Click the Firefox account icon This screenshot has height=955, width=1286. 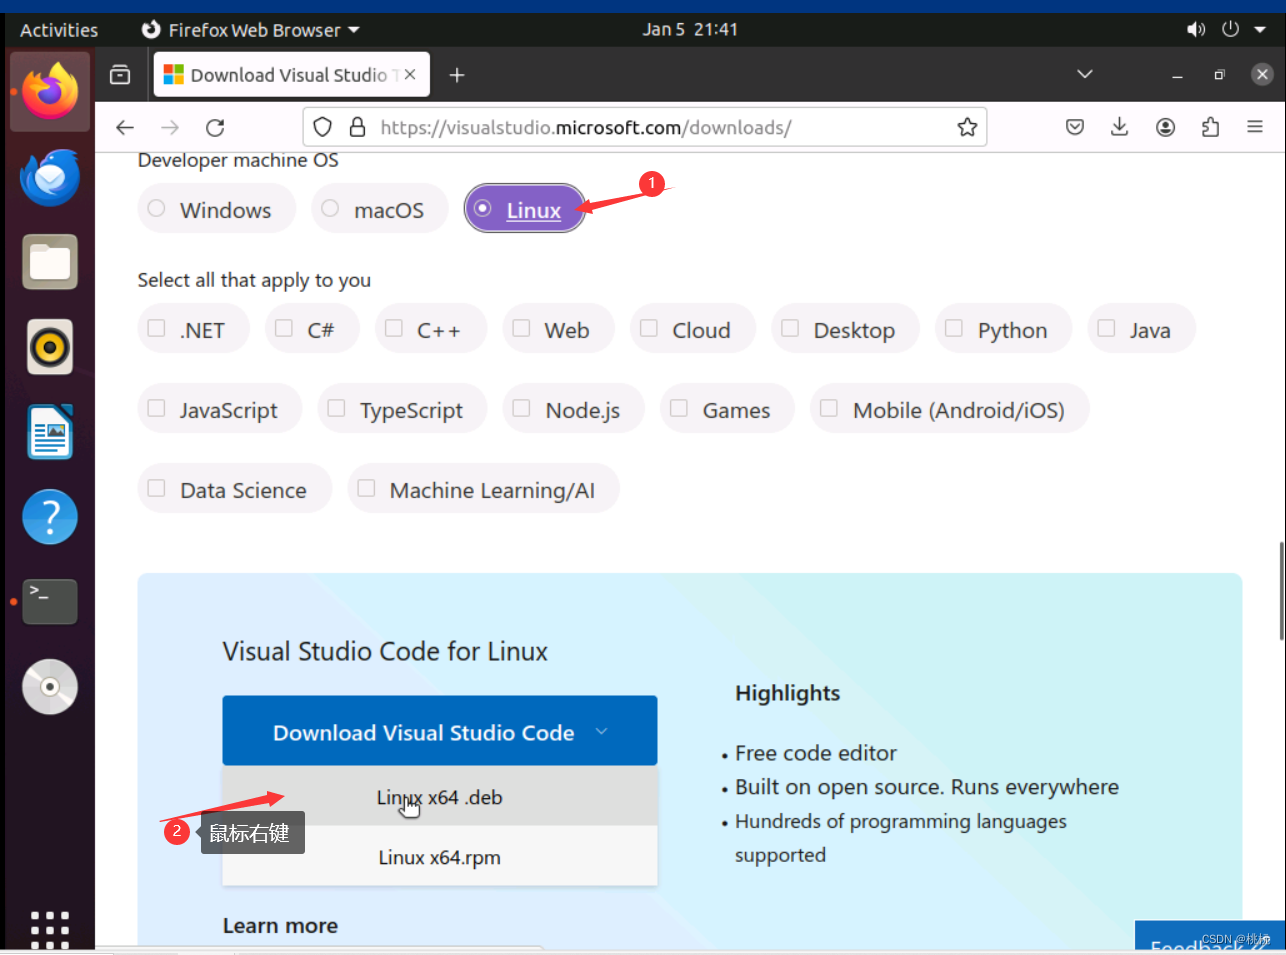tap(1165, 127)
